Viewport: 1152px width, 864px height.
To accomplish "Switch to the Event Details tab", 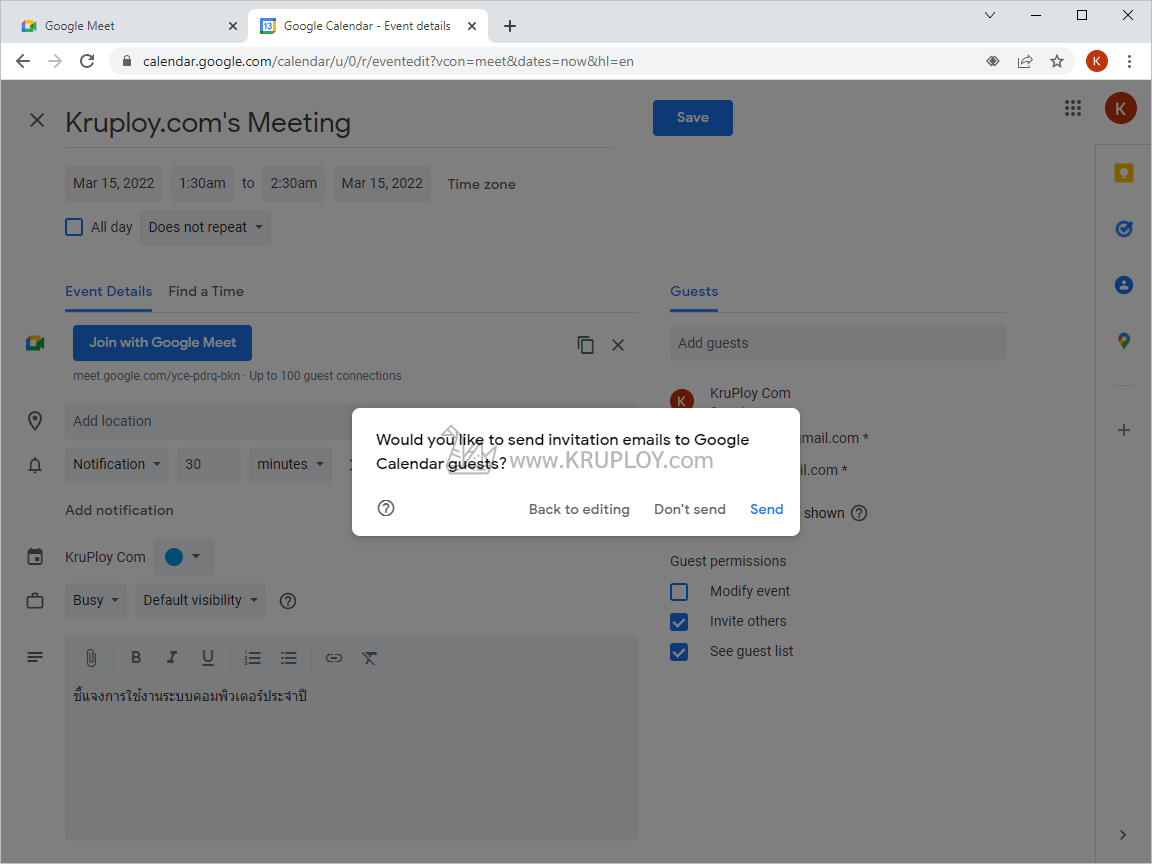I will point(109,292).
